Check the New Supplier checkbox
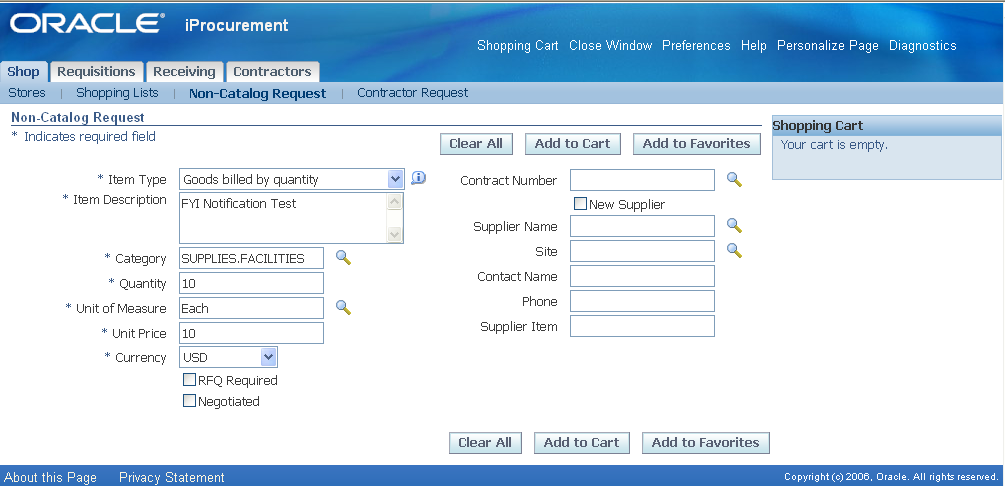The height and width of the screenshot is (486, 1005). tap(580, 204)
